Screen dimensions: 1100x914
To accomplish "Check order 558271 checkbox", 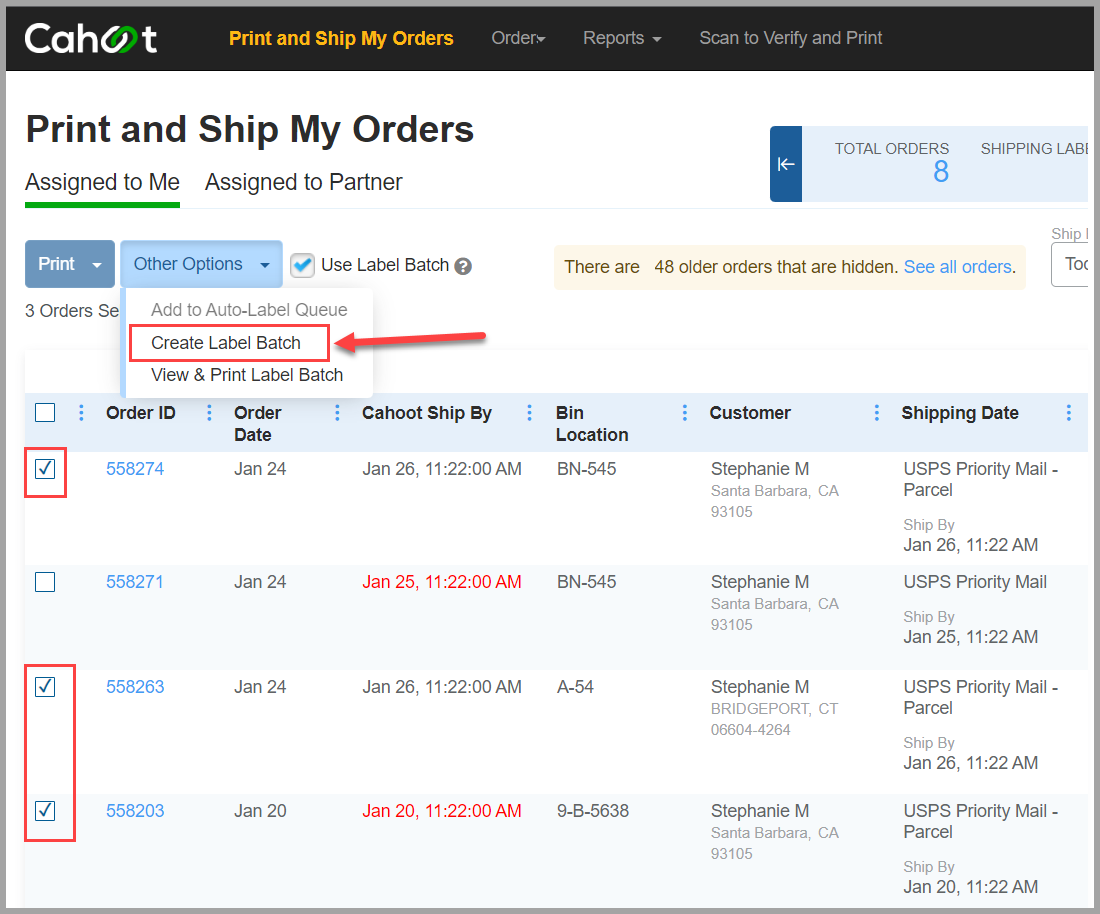I will pos(45,582).
